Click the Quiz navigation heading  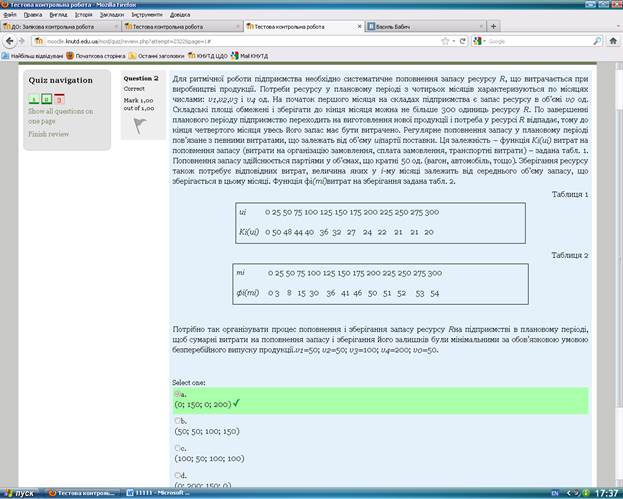(60, 80)
